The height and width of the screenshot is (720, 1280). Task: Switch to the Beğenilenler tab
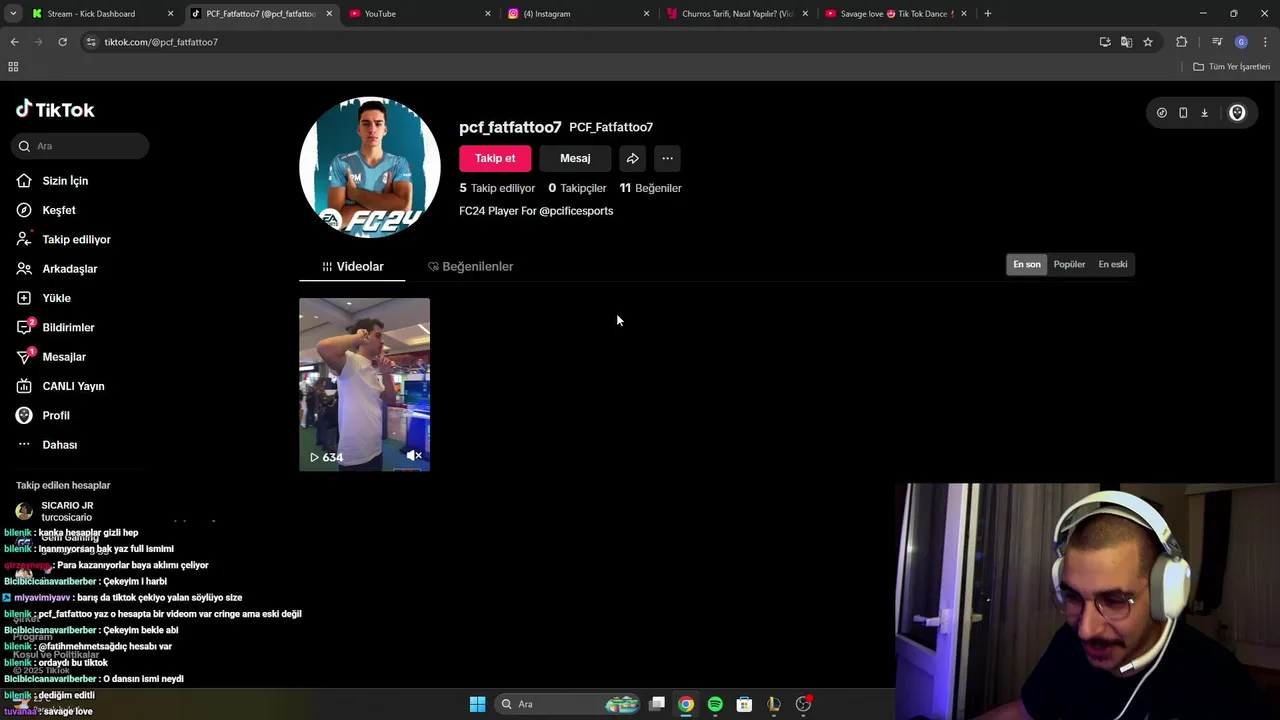point(470,267)
